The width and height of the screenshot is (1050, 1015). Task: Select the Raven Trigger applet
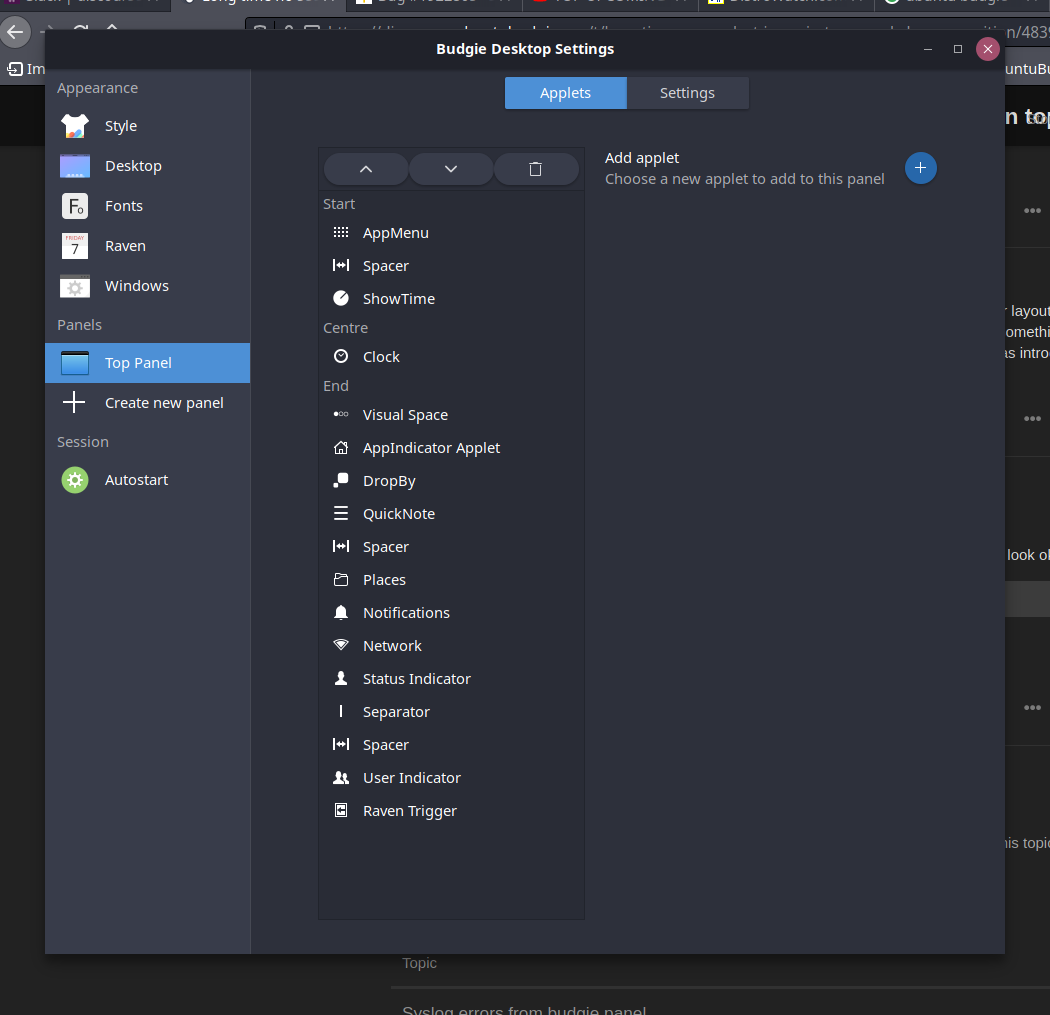[x=451, y=811]
